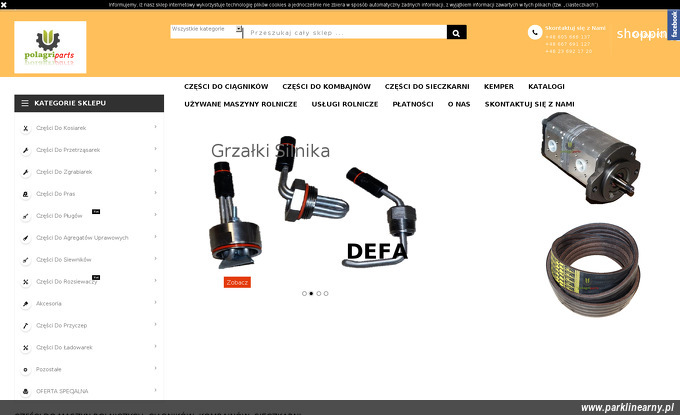The image size is (680, 415).
Task: Click hamburger icon in Kategorie Sklepu
Action: coord(25,103)
